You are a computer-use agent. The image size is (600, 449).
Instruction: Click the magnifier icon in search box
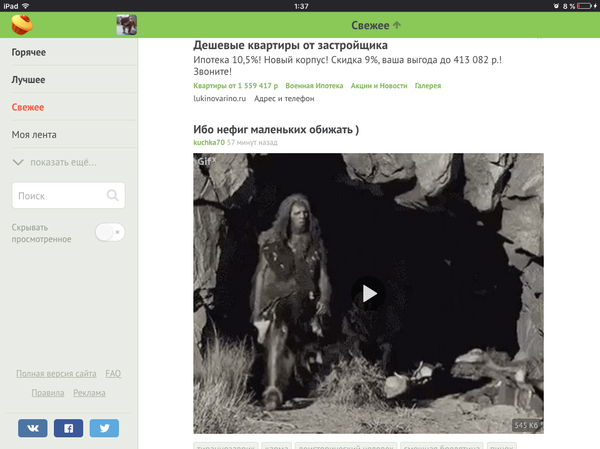point(112,195)
